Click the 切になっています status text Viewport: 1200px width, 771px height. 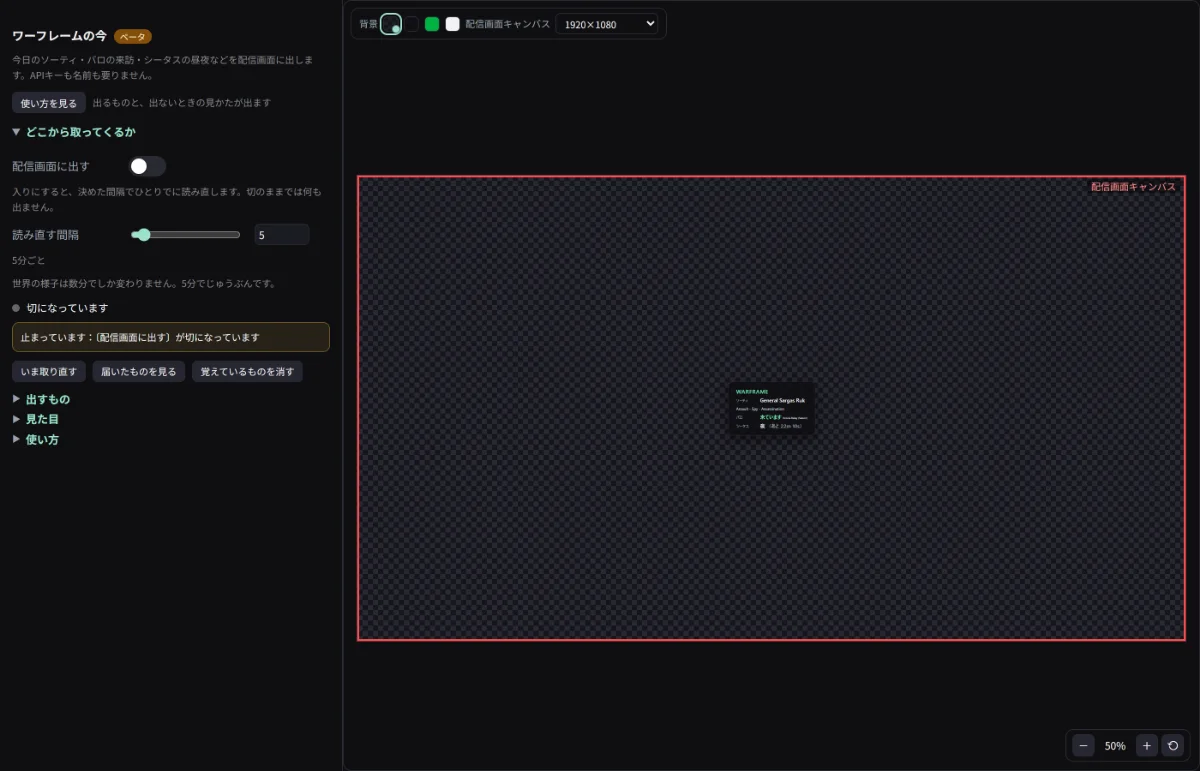click(67, 308)
